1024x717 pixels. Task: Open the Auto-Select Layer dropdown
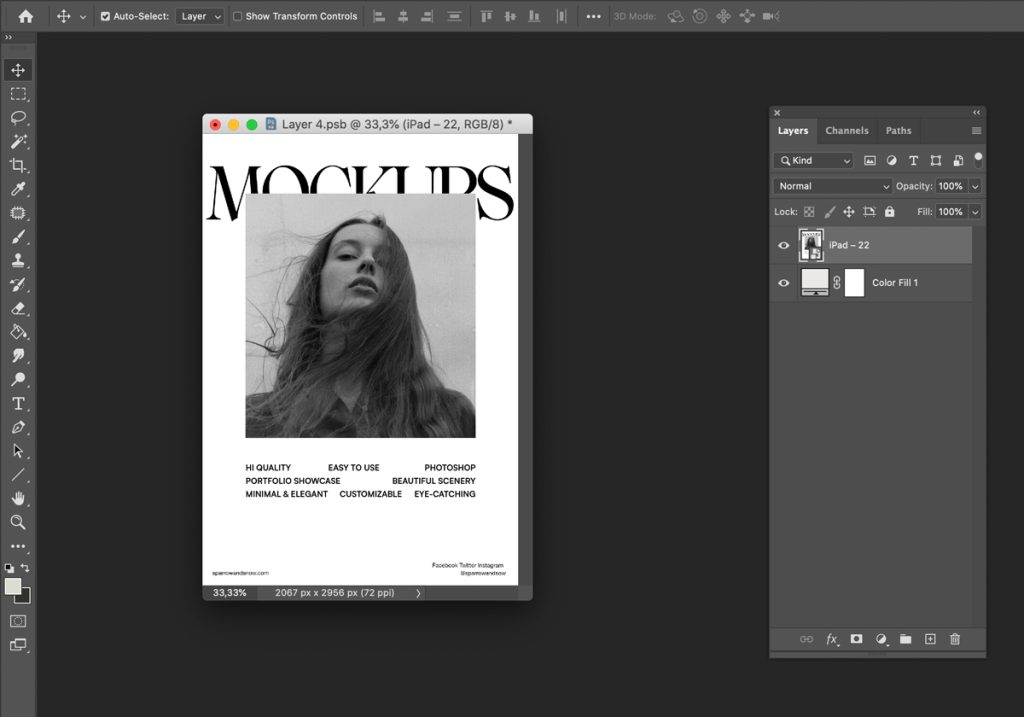coord(200,16)
